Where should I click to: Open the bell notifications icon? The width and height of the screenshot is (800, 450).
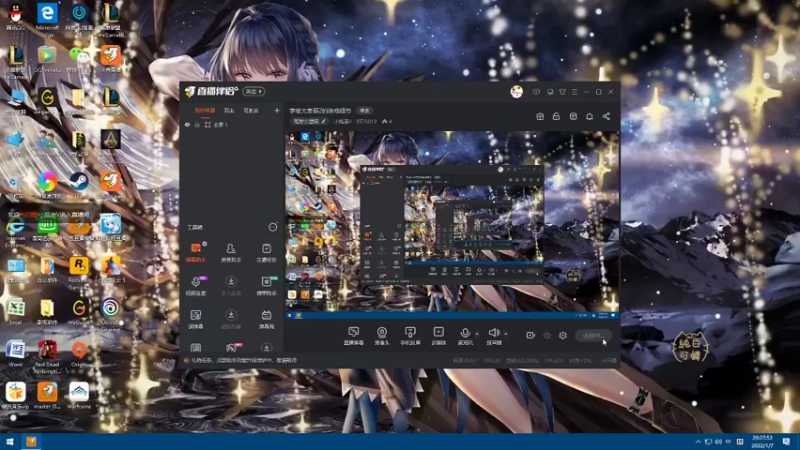click(x=589, y=116)
